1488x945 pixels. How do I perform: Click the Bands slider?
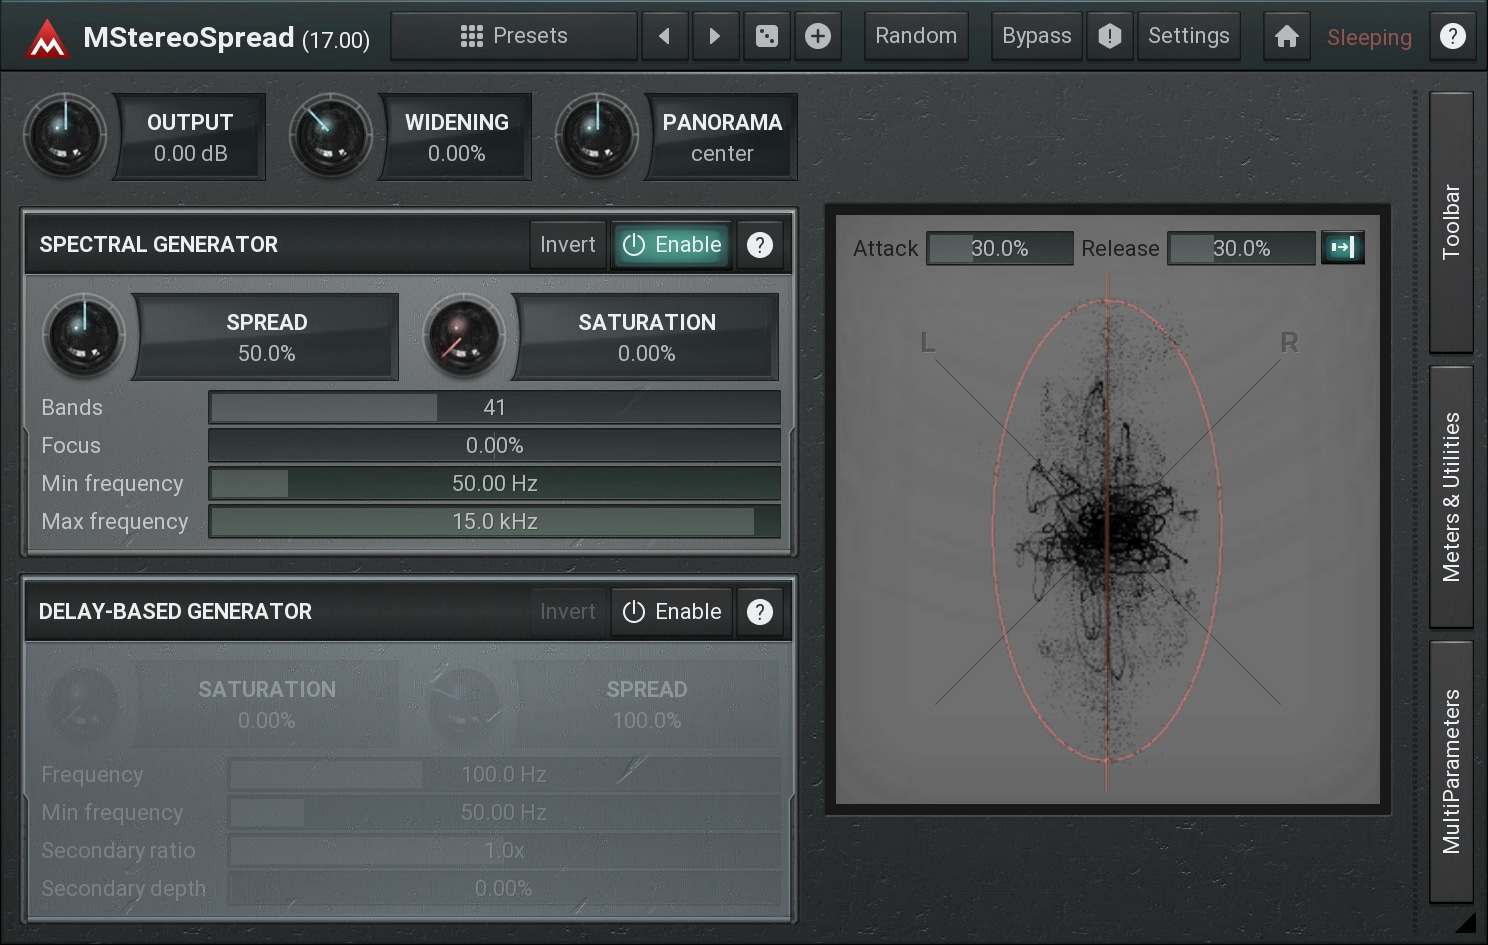point(494,408)
